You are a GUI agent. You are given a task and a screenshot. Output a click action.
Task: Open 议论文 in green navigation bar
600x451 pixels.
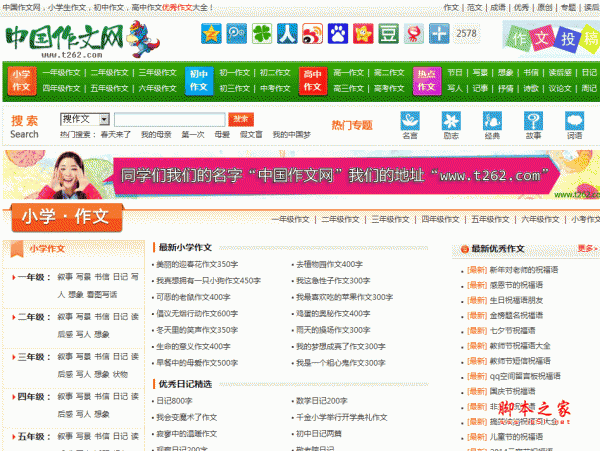[x=560, y=89]
